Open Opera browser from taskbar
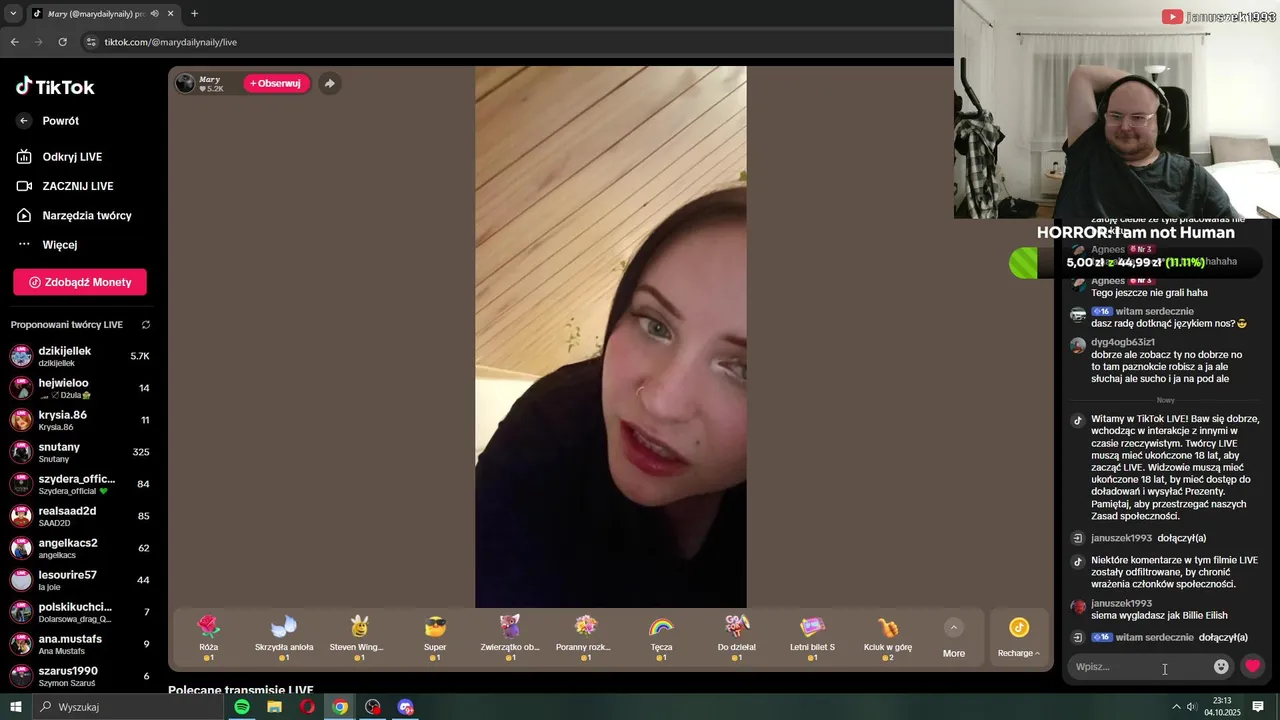Viewport: 1280px width, 720px height. click(x=307, y=707)
